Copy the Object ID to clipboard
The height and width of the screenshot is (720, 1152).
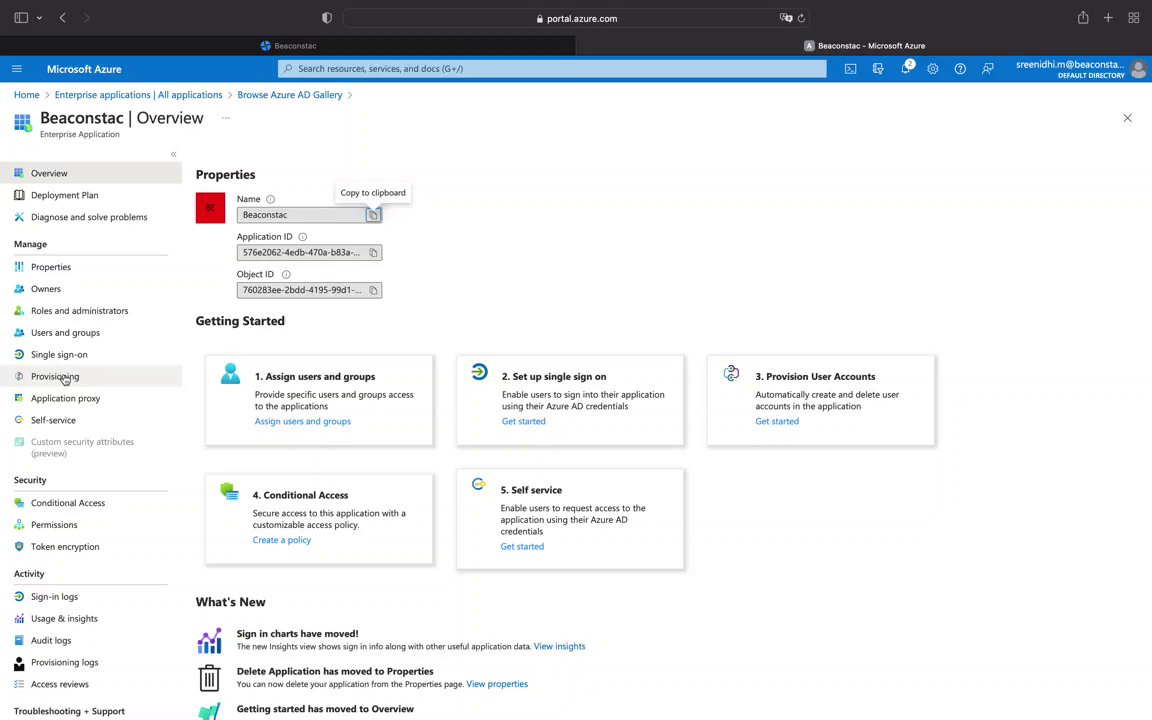373,290
